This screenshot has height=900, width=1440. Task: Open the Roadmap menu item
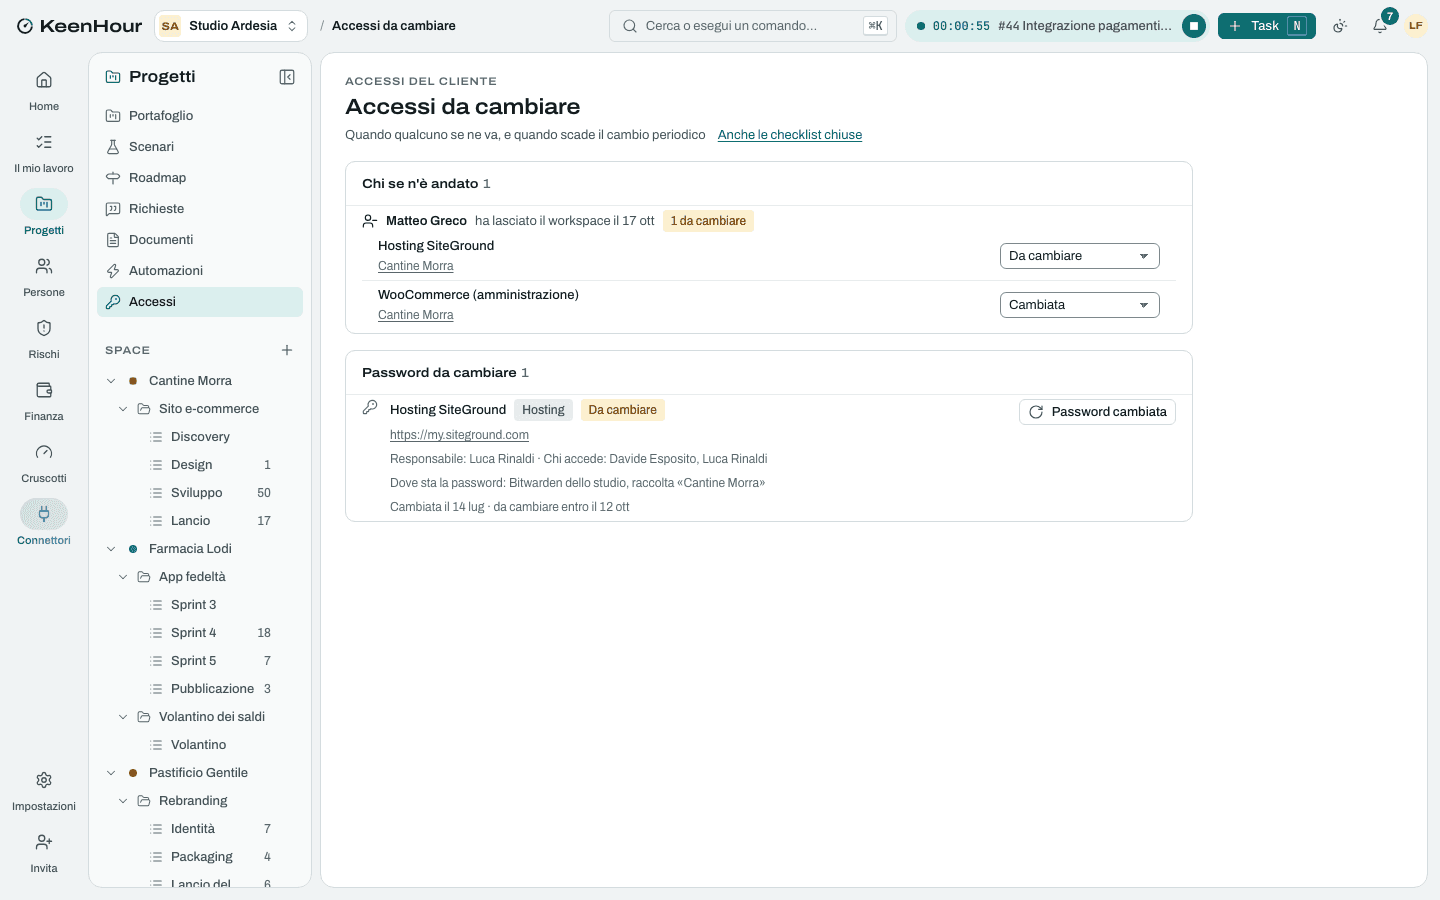(x=200, y=178)
